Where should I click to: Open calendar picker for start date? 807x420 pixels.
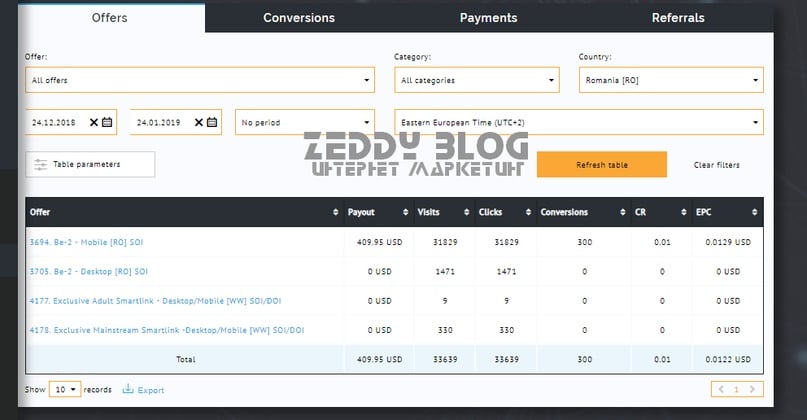pyautogui.click(x=107, y=122)
